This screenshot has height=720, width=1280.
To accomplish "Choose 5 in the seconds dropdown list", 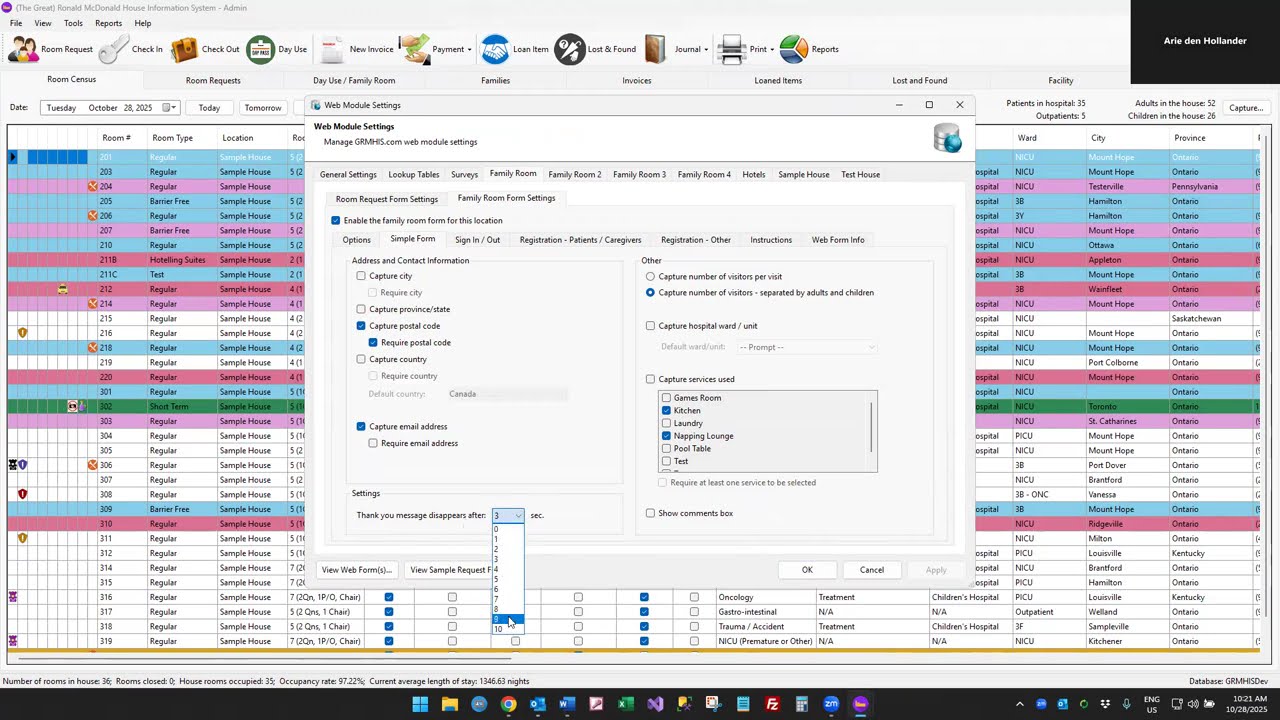I will click(508, 579).
